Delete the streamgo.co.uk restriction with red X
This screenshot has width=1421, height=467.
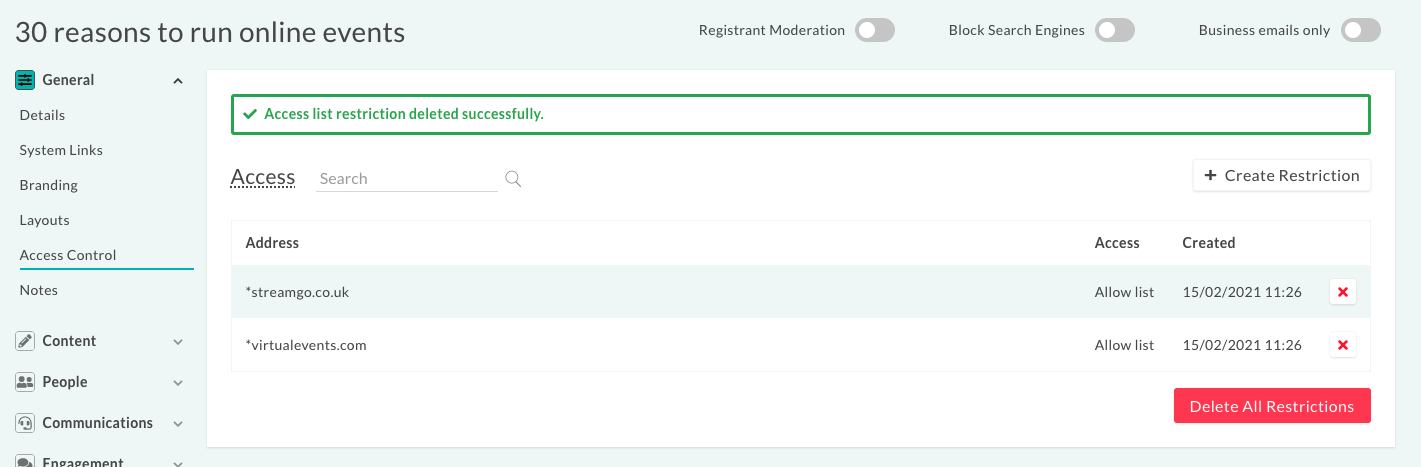[1343, 292]
